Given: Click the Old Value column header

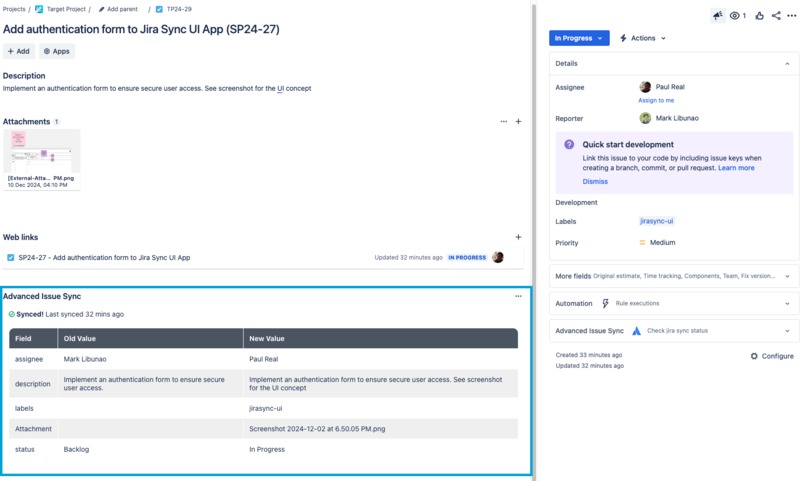Looking at the screenshot, I should click(150, 339).
